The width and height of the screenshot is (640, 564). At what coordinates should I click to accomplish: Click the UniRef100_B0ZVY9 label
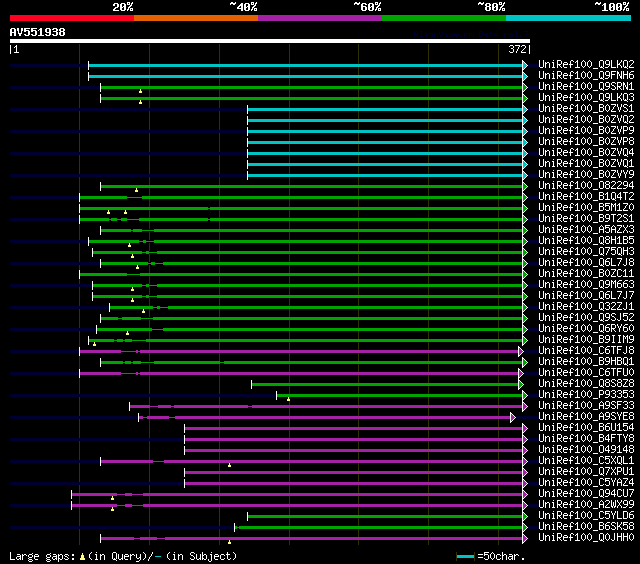[586, 175]
